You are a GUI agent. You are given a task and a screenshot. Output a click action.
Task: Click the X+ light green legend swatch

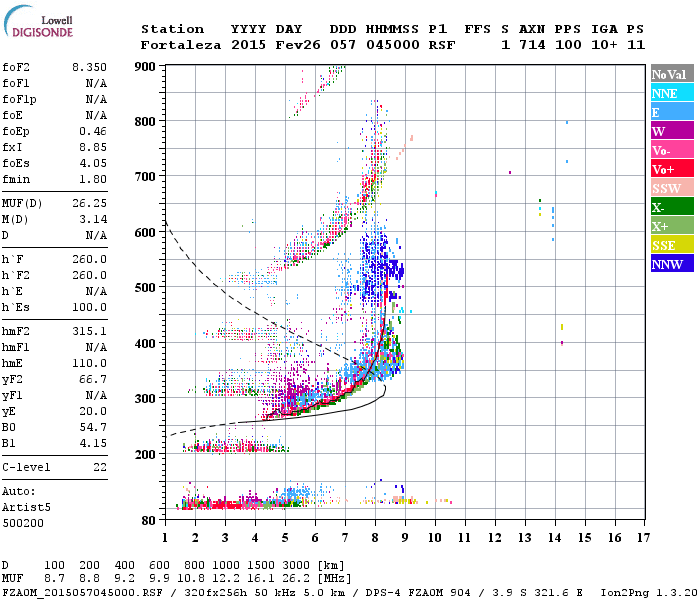point(671,226)
